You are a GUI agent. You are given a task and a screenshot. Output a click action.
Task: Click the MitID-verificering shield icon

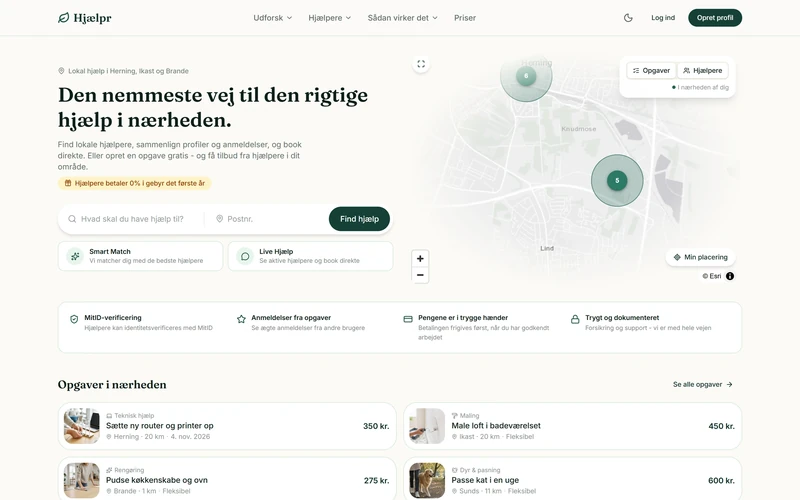(74, 319)
